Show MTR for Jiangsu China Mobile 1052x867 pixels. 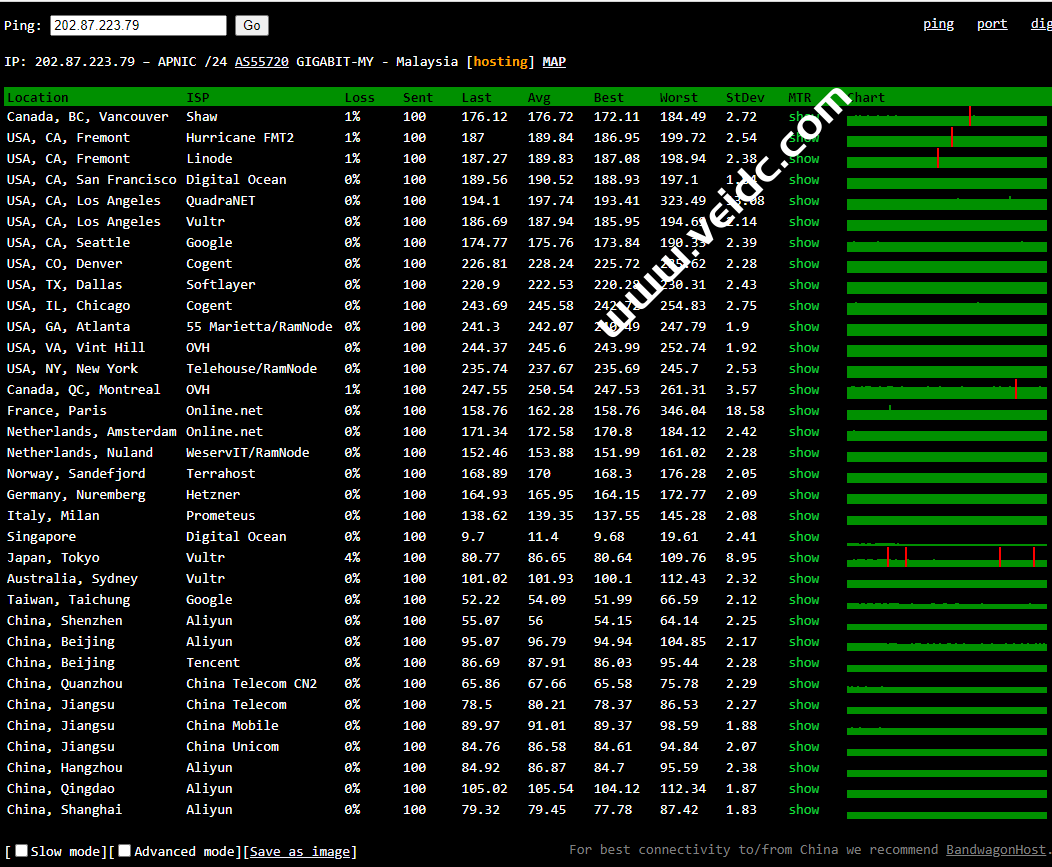pos(804,725)
